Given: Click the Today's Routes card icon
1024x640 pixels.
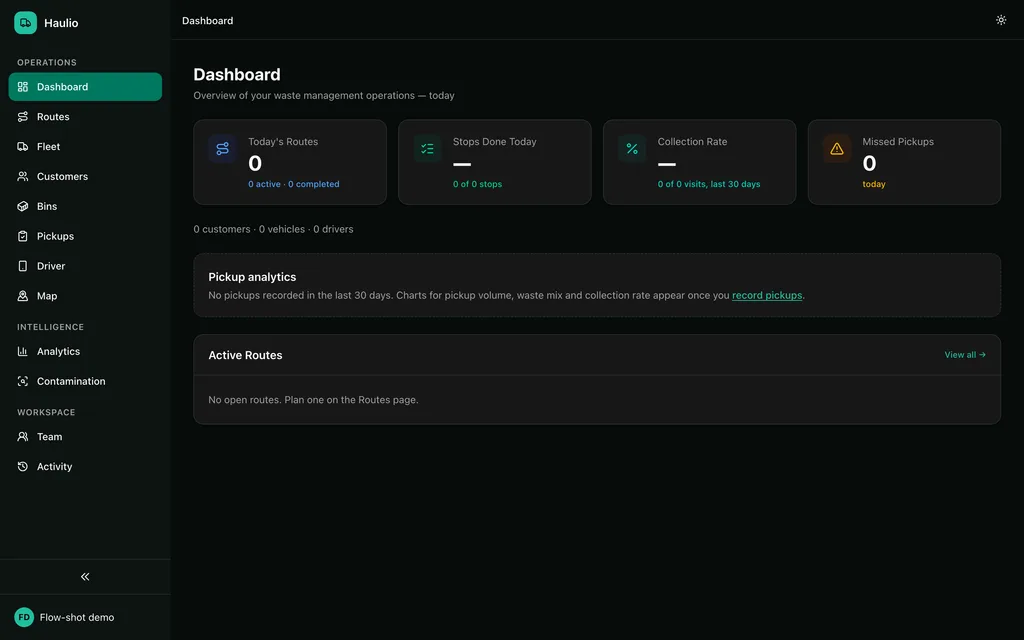Looking at the screenshot, I should coord(223,149).
